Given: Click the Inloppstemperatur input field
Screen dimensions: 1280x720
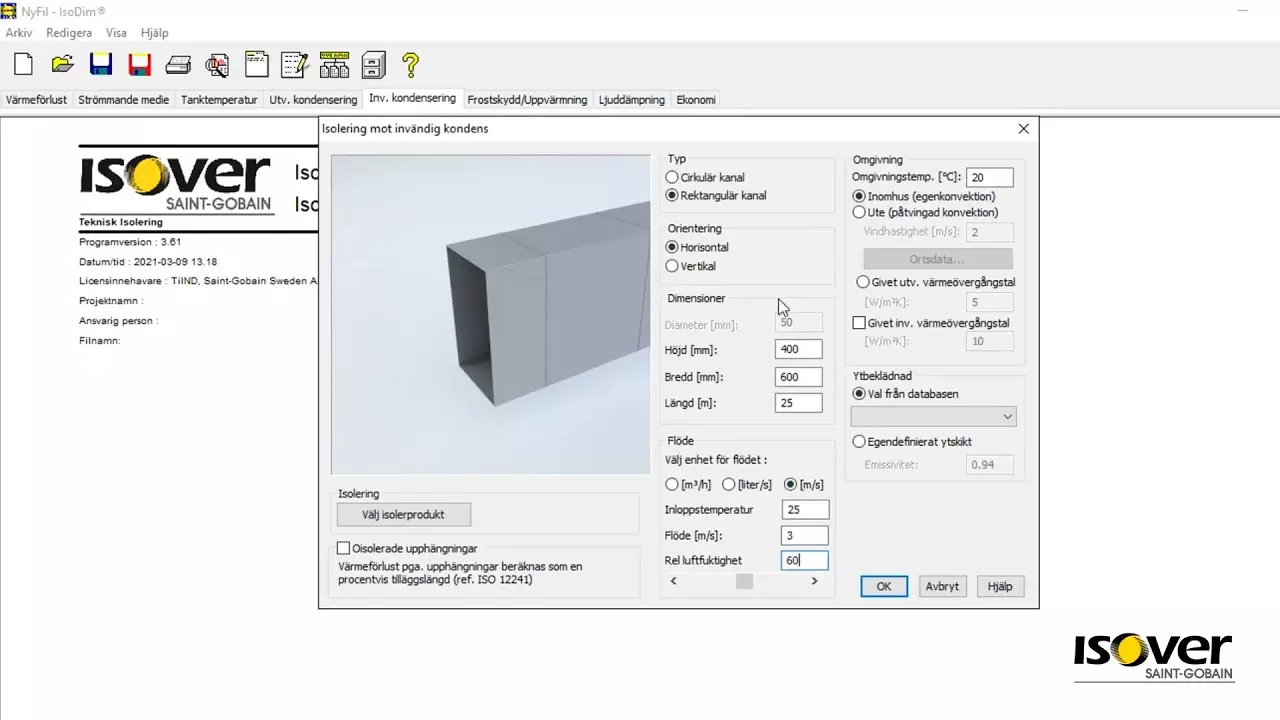Looking at the screenshot, I should pos(805,510).
